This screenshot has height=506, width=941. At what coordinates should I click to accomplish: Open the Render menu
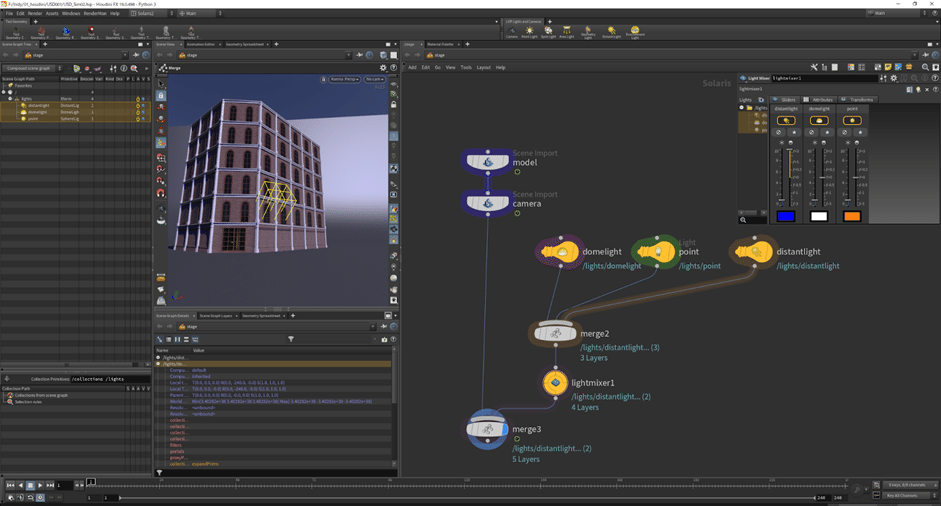click(x=35, y=13)
